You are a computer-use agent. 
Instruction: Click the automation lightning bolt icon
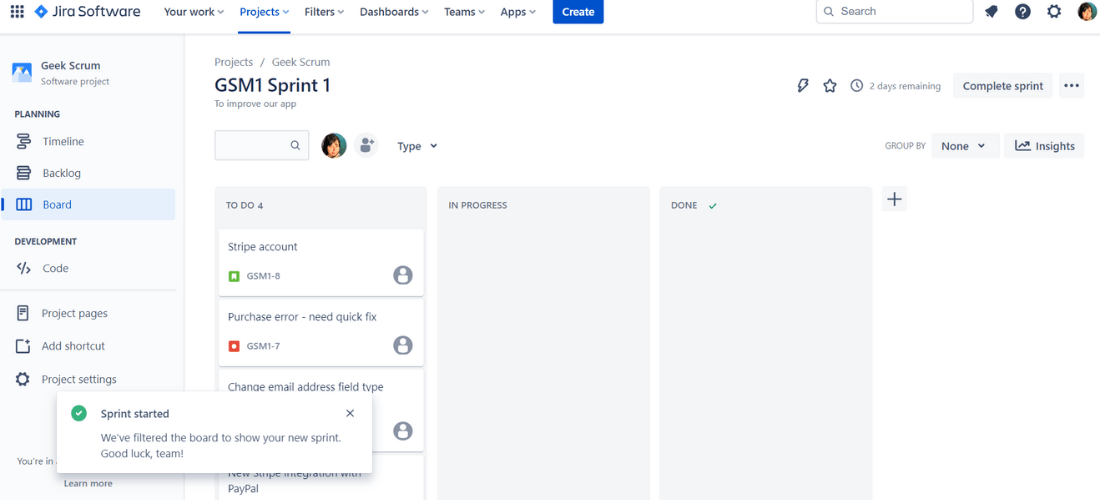[803, 86]
